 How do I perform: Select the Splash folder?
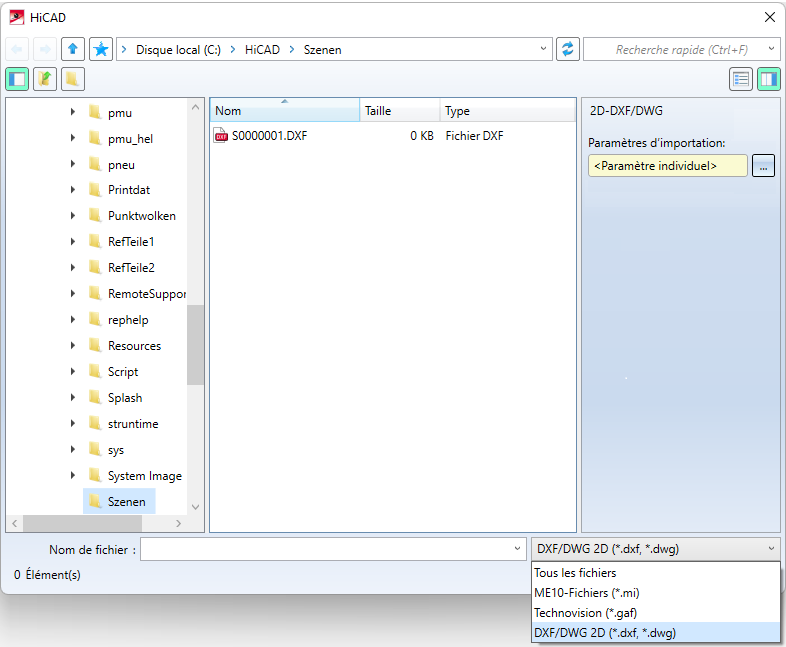tap(125, 398)
